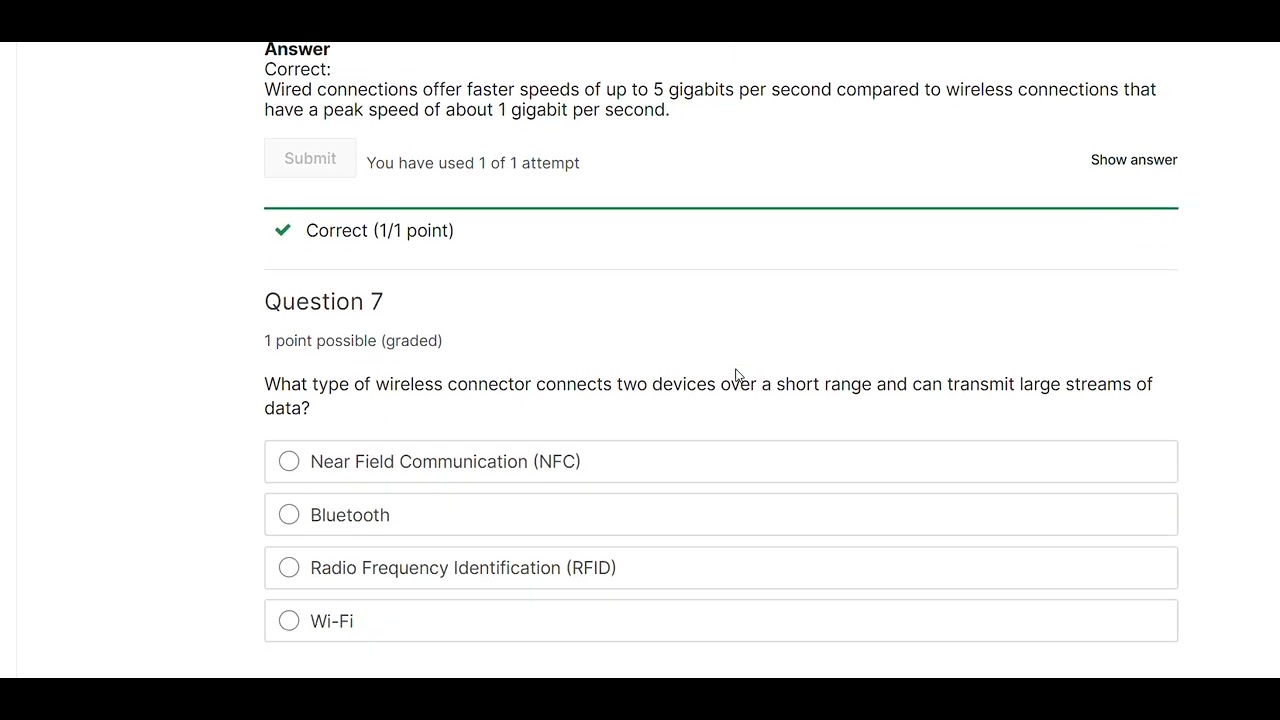Click the "Bluetooth" option label text
The height and width of the screenshot is (720, 1280).
350,515
